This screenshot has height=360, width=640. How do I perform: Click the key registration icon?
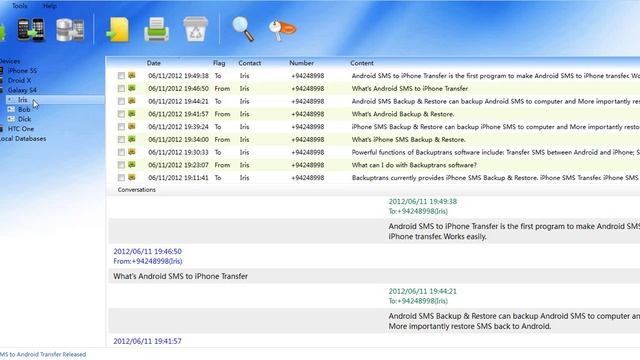pos(282,30)
